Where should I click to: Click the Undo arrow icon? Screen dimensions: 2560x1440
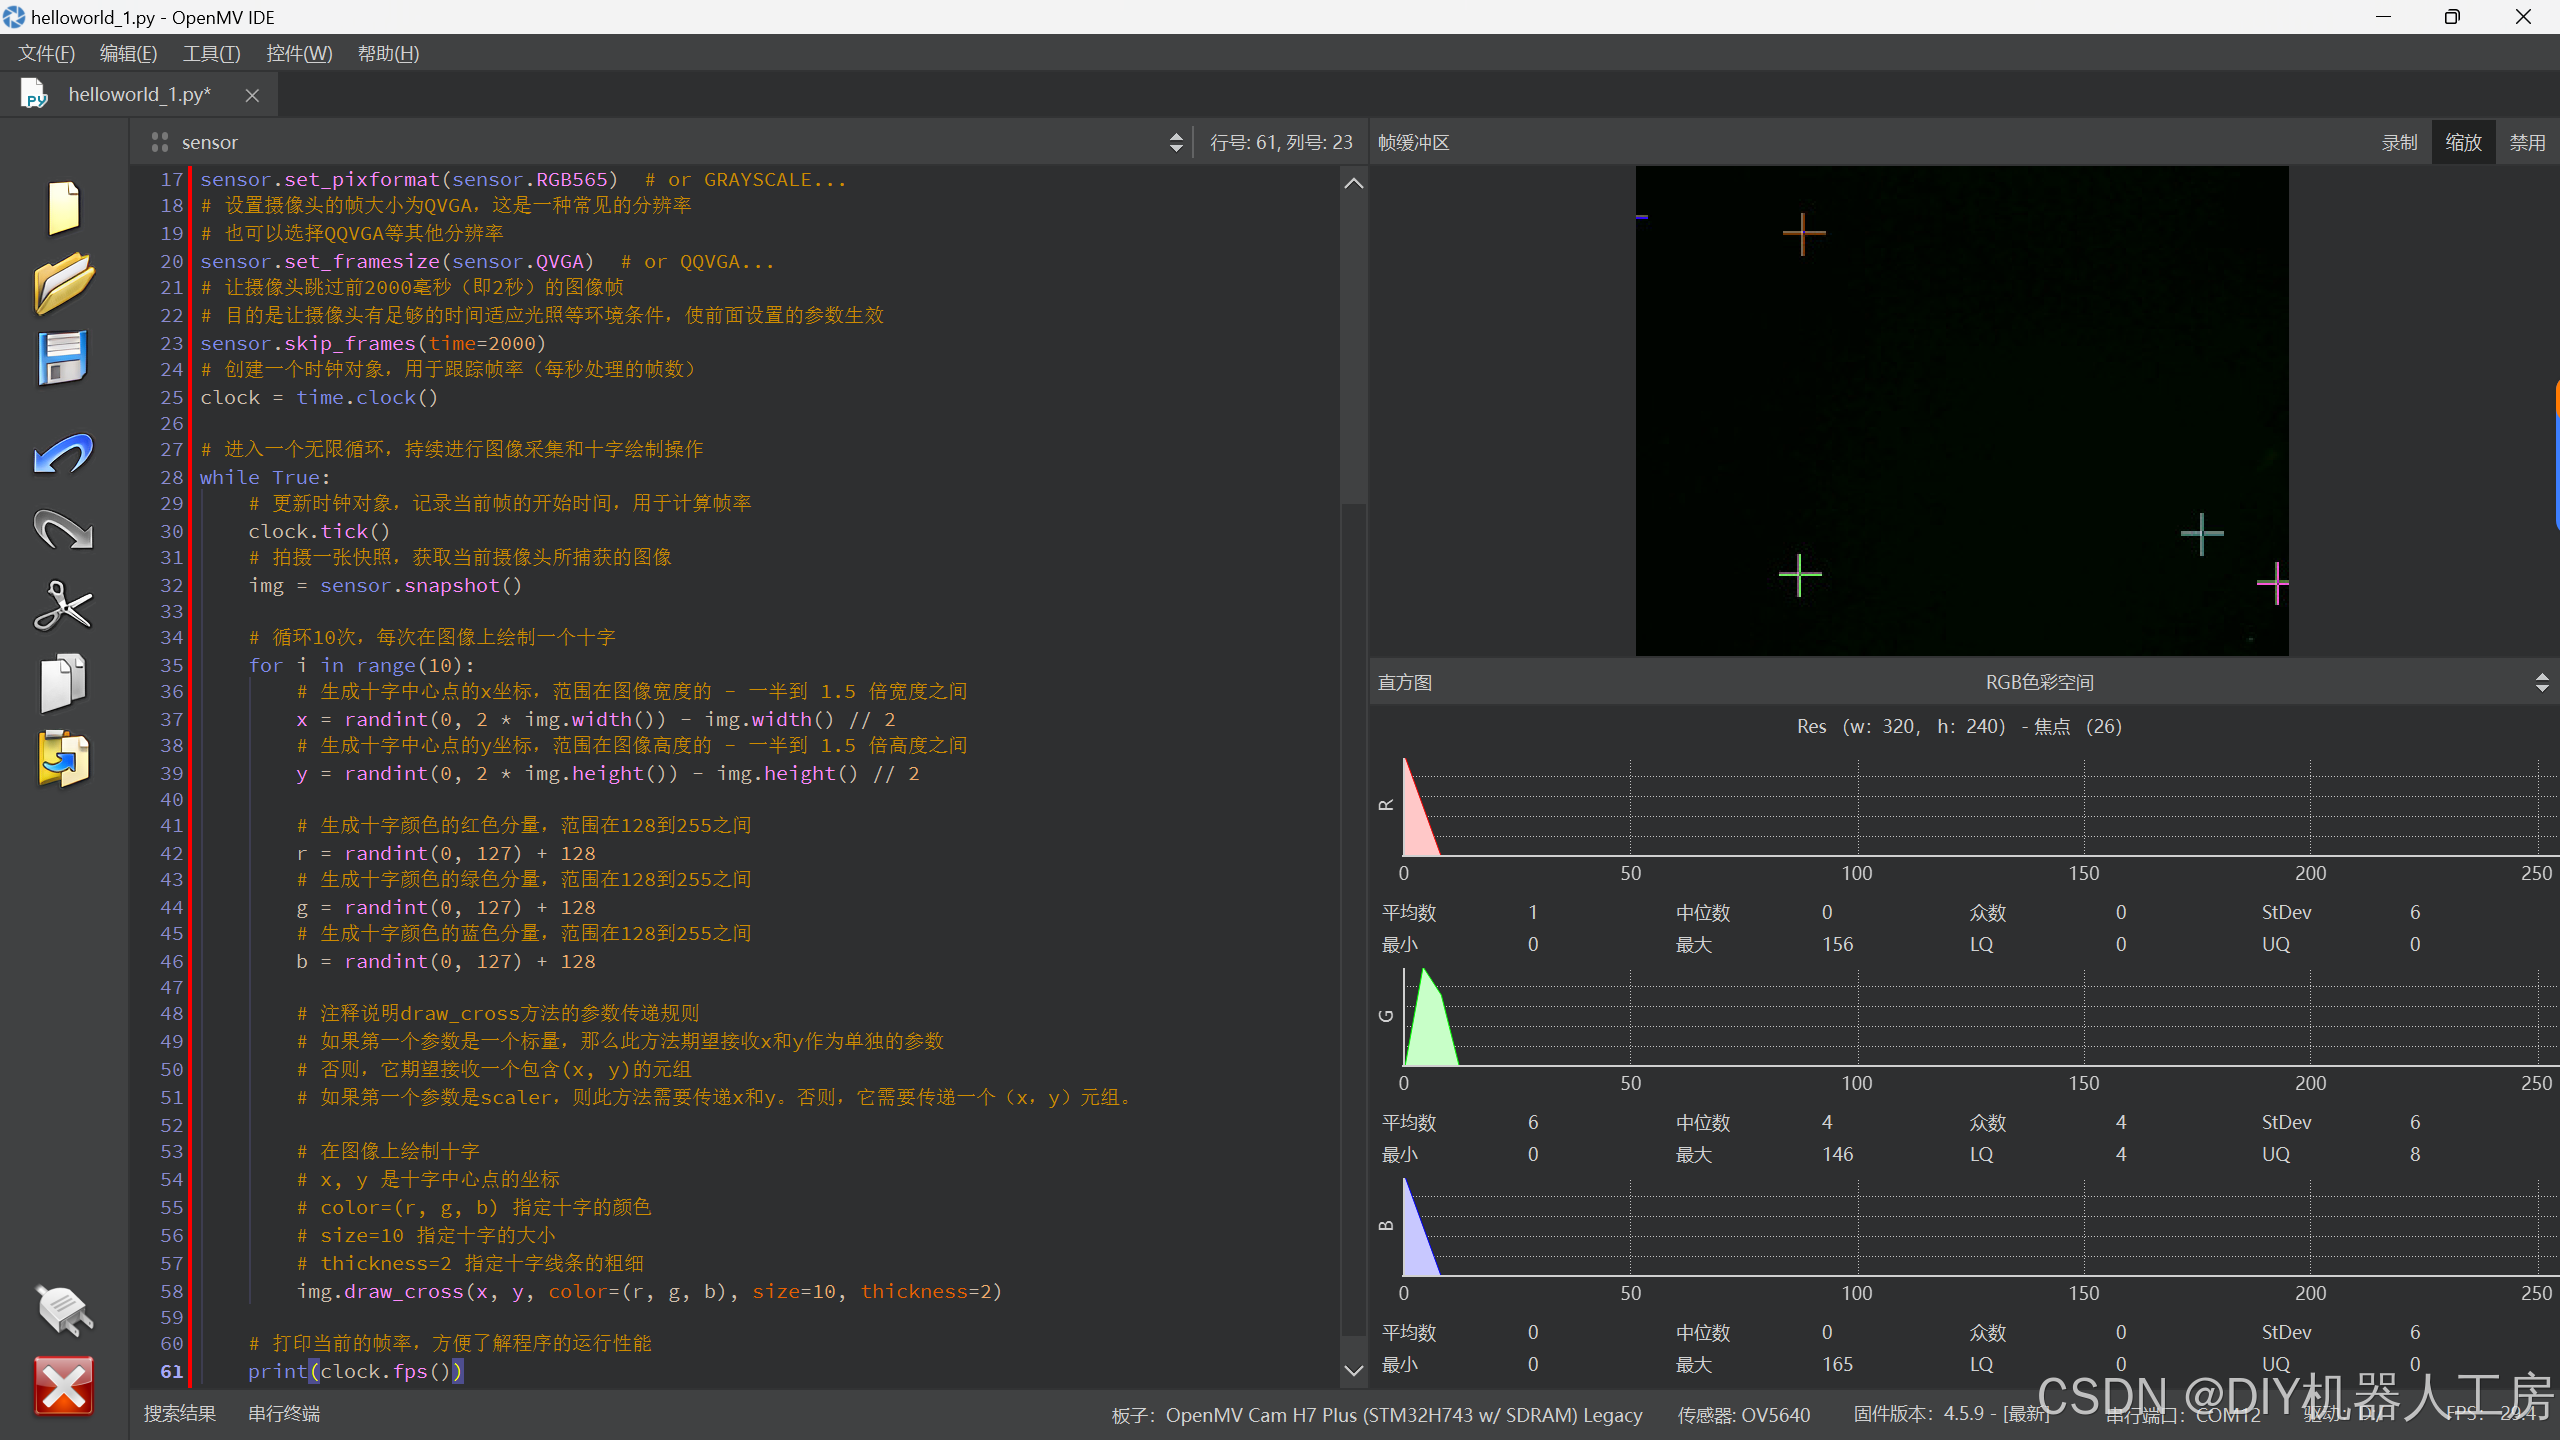coord(64,454)
